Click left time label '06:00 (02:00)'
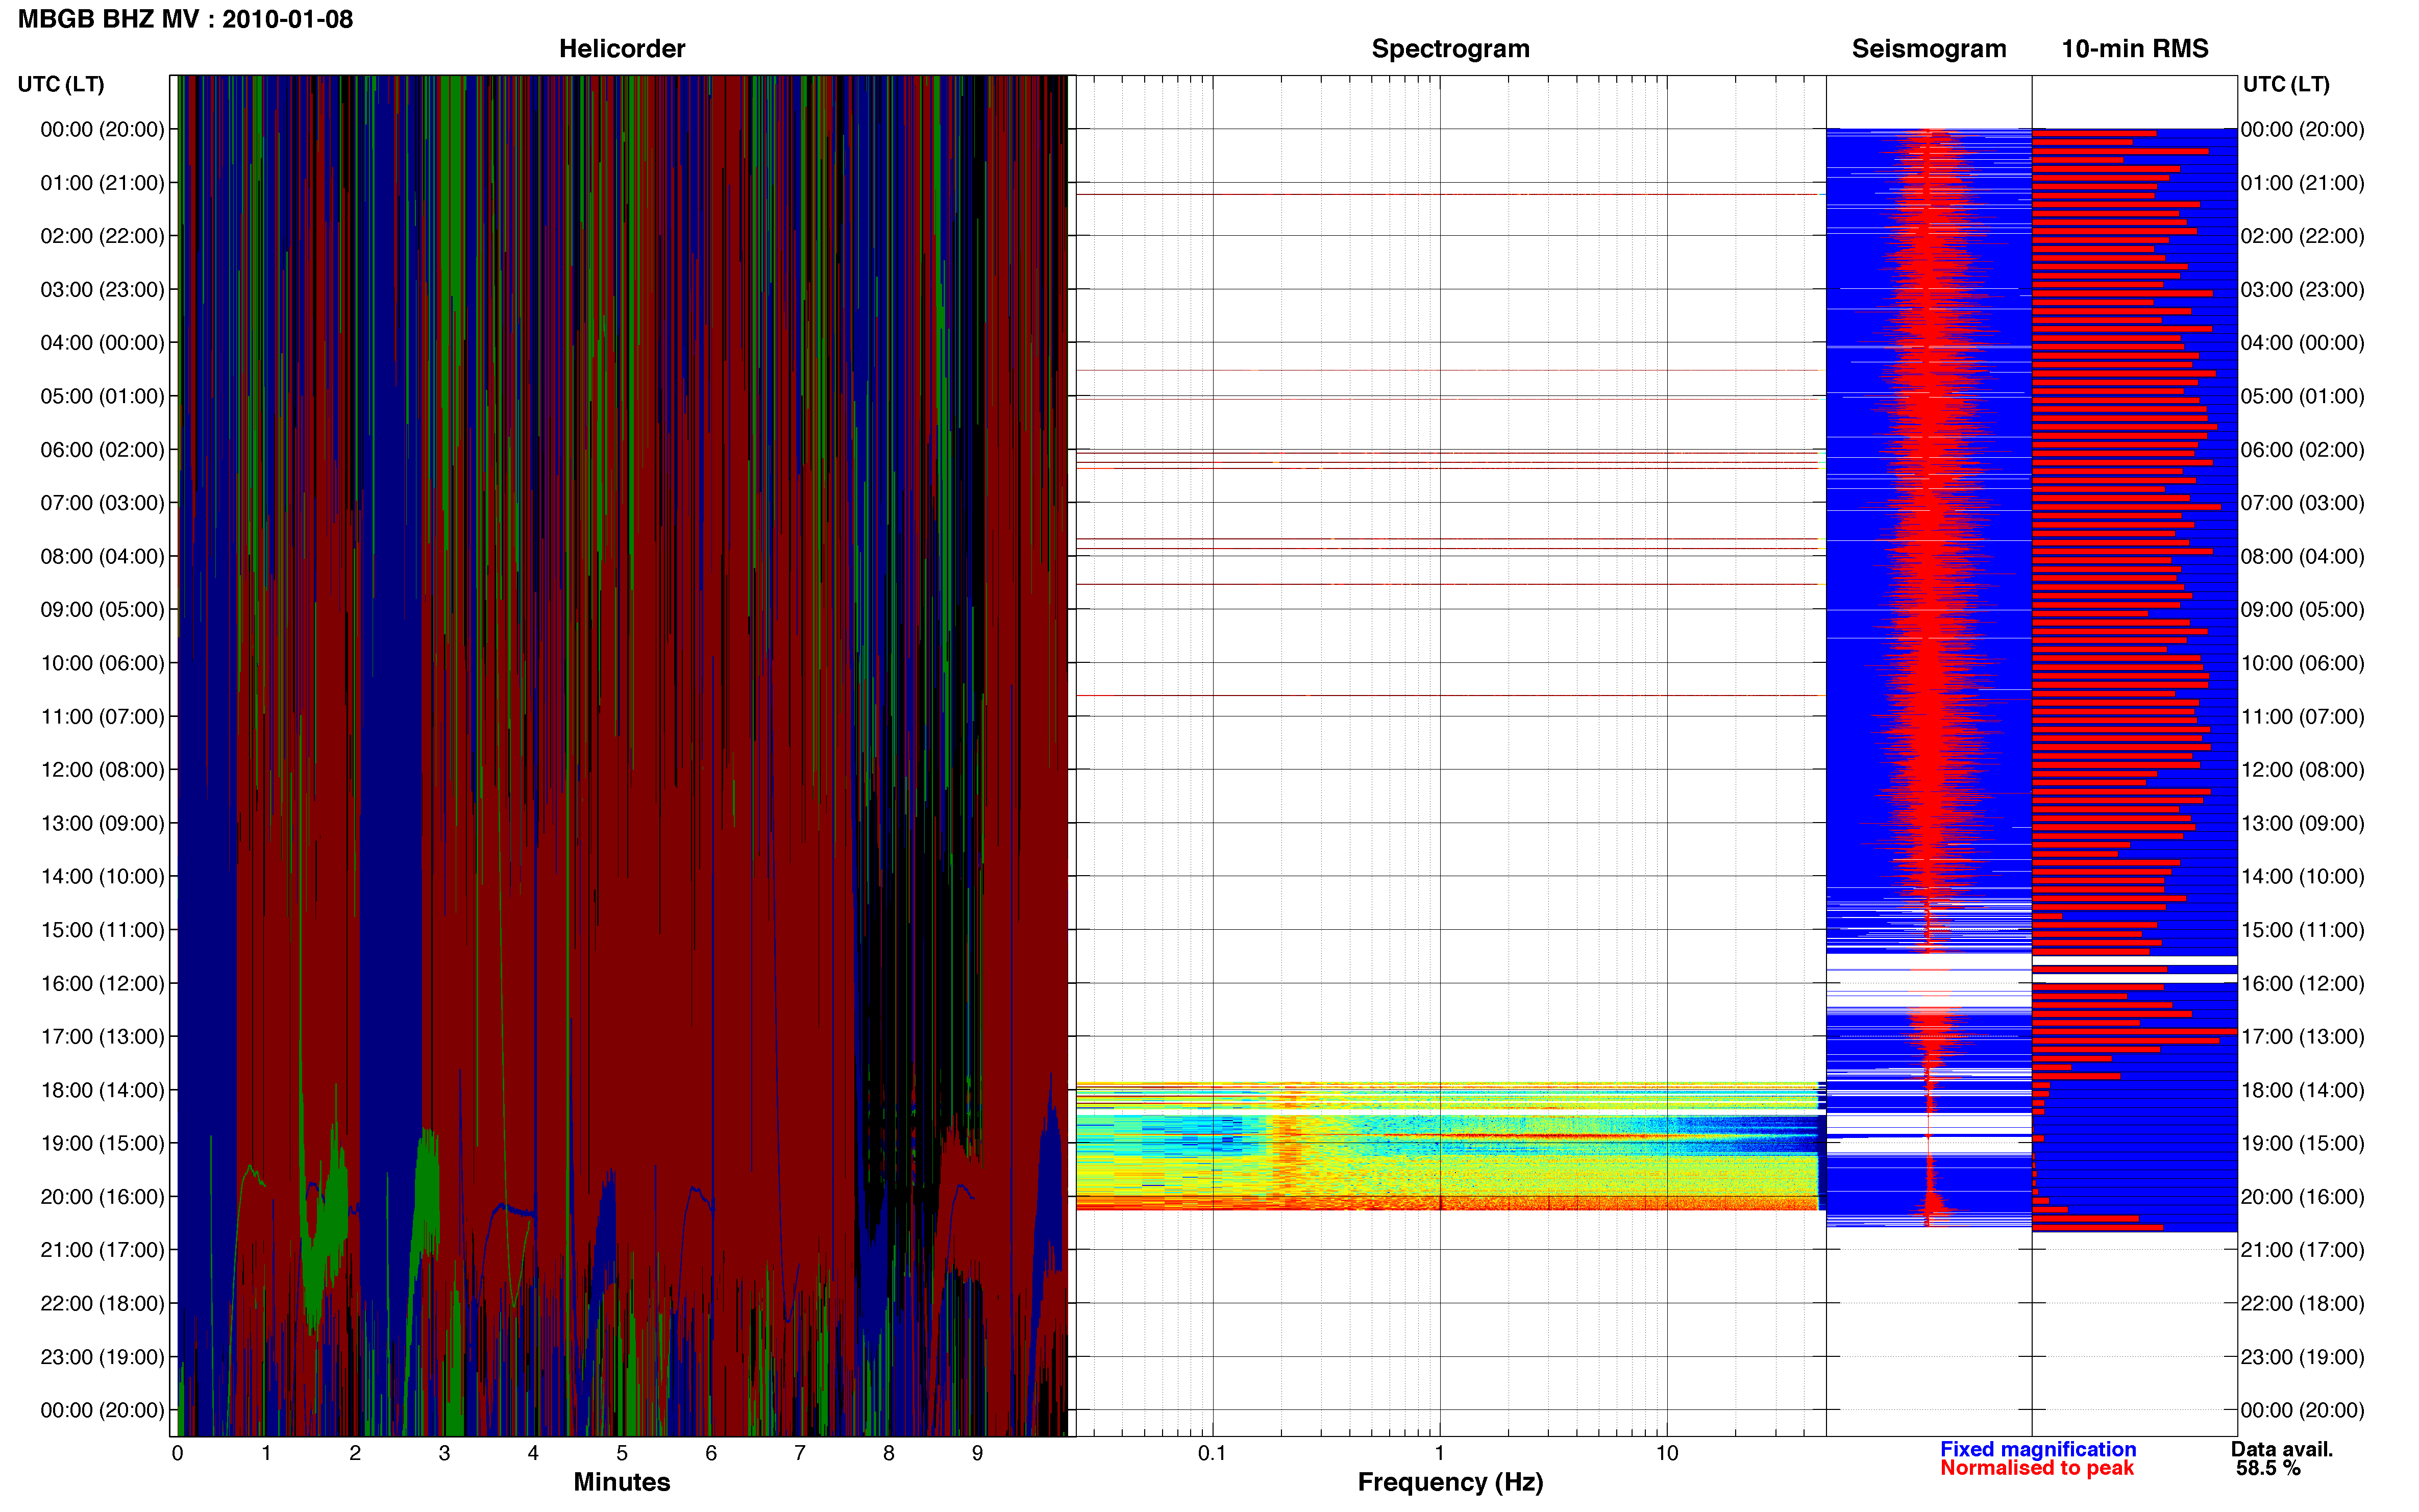Image resolution: width=2419 pixels, height=1512 pixels. (102, 450)
